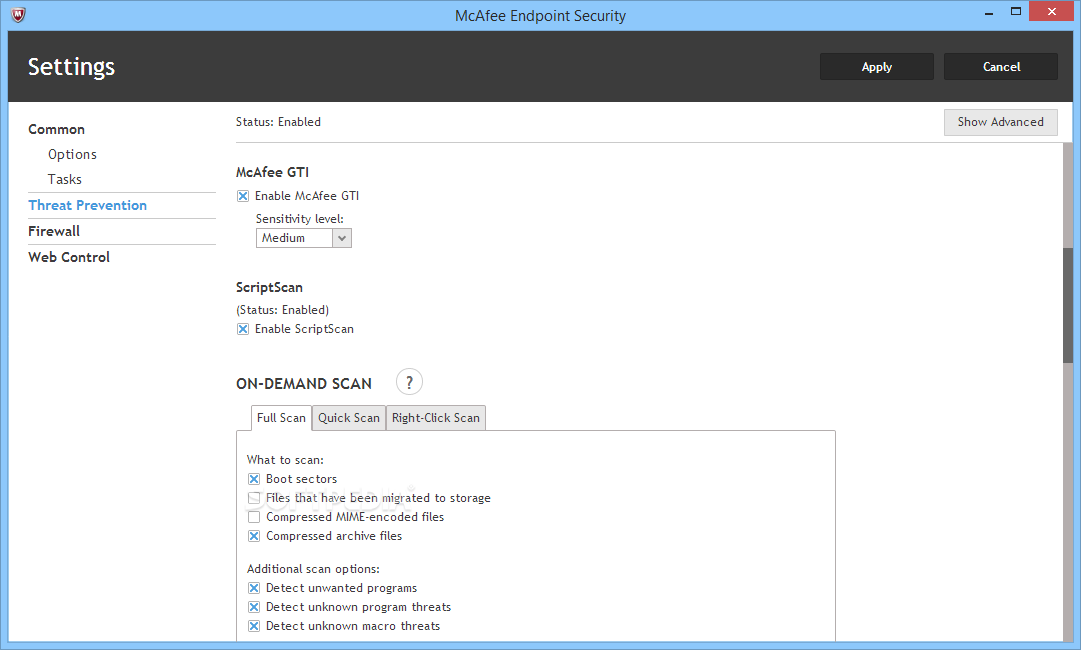1081x650 pixels.
Task: Uncheck Enable ScriptScan
Action: coord(243,329)
